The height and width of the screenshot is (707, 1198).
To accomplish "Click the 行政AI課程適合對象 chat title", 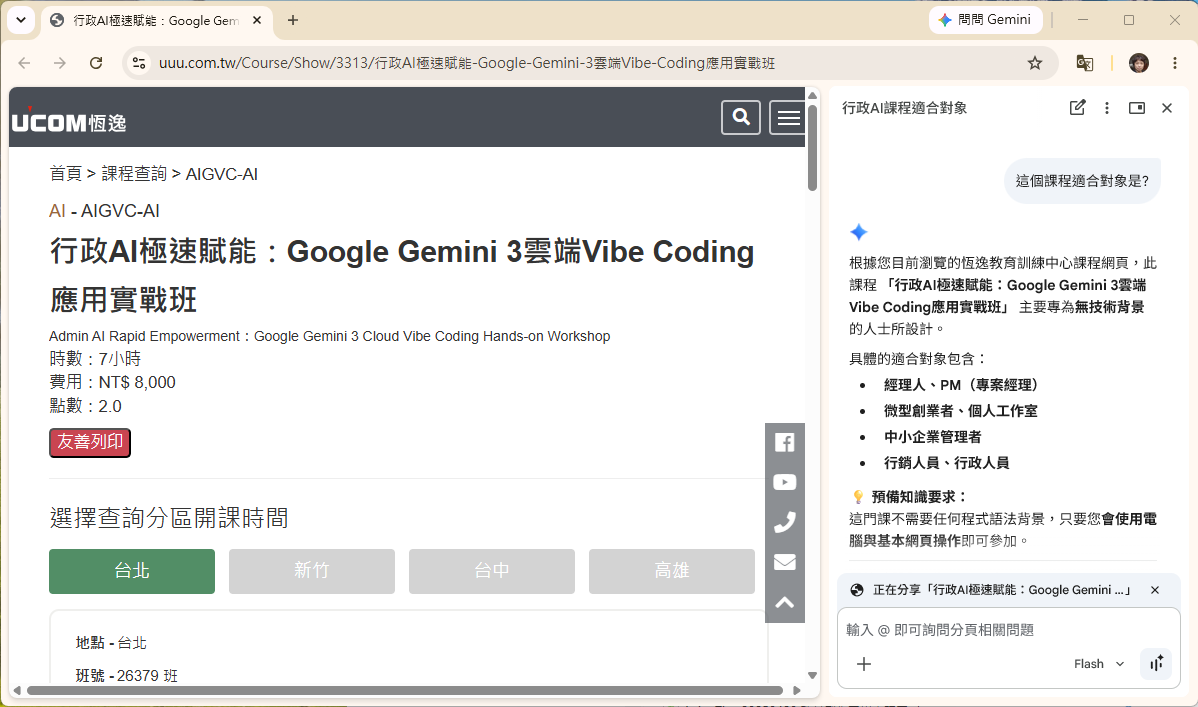I will tap(905, 108).
